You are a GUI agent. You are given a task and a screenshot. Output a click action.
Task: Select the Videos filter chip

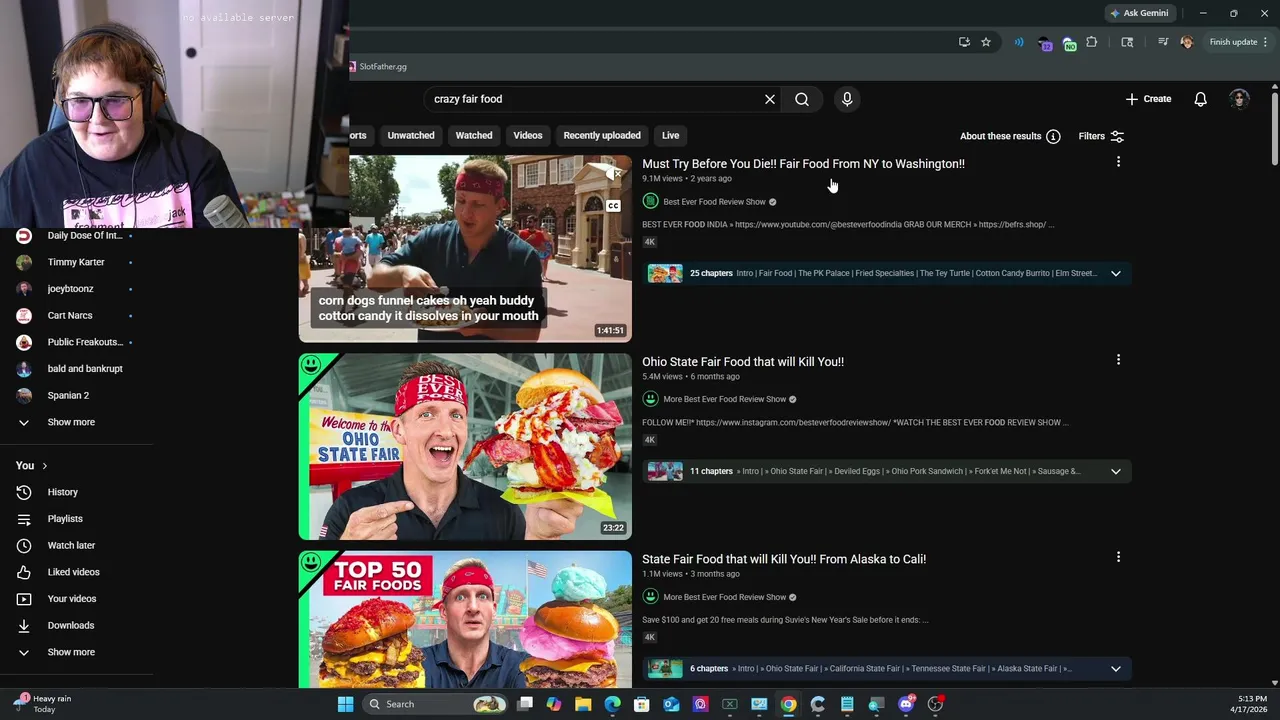pyautogui.click(x=528, y=135)
